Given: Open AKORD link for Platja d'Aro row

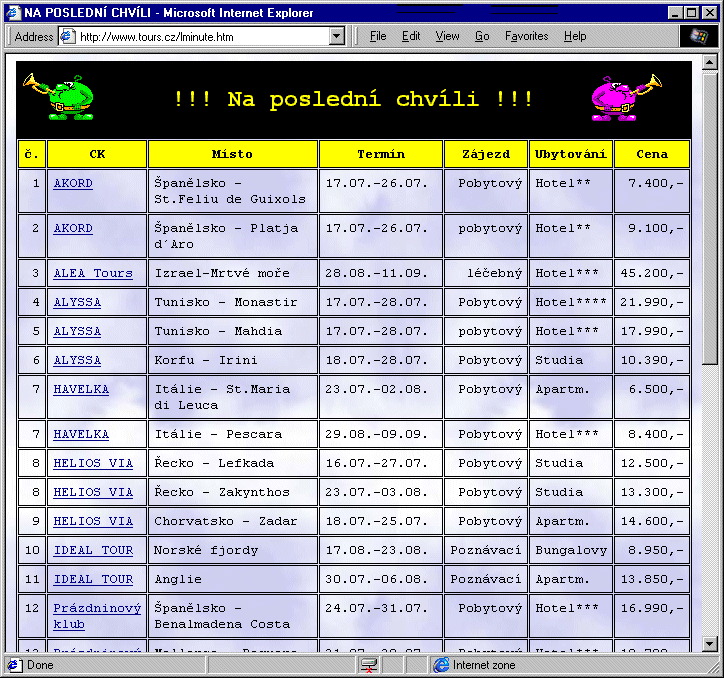Looking at the screenshot, I should click(73, 228).
